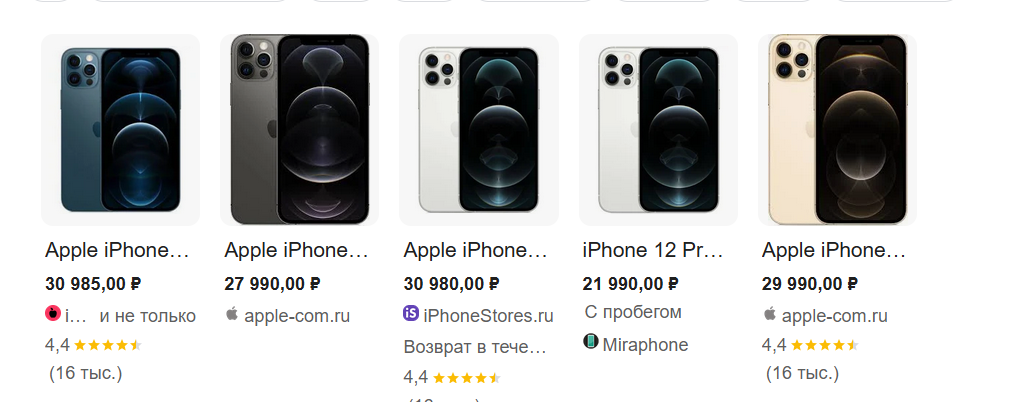Open the silver iPhone image priced 30 980,00 ₽

pyautogui.click(x=478, y=130)
